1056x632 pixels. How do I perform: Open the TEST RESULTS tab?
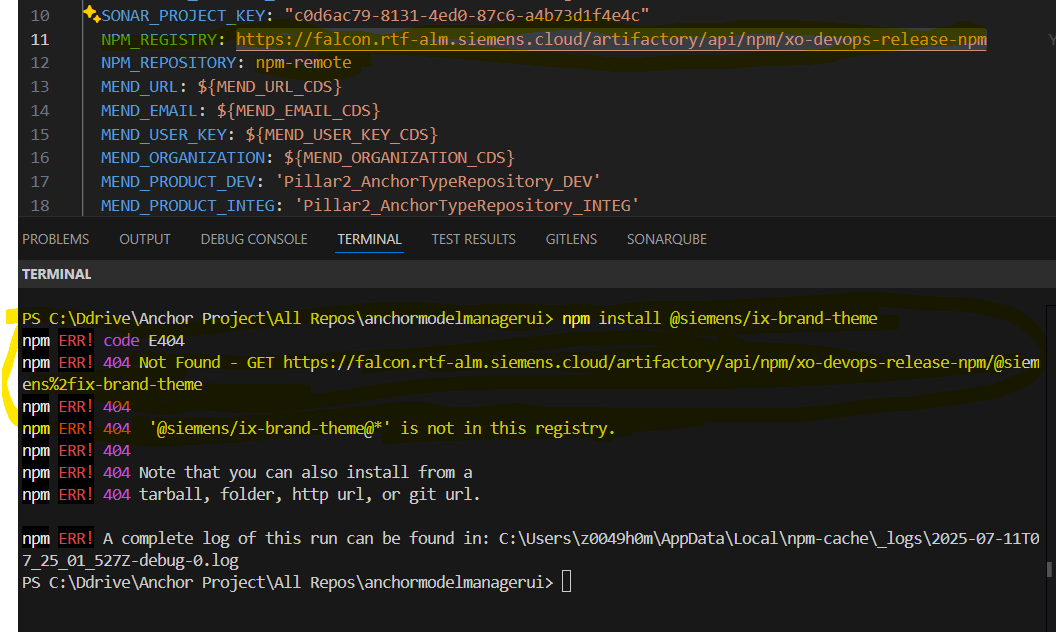click(x=473, y=239)
